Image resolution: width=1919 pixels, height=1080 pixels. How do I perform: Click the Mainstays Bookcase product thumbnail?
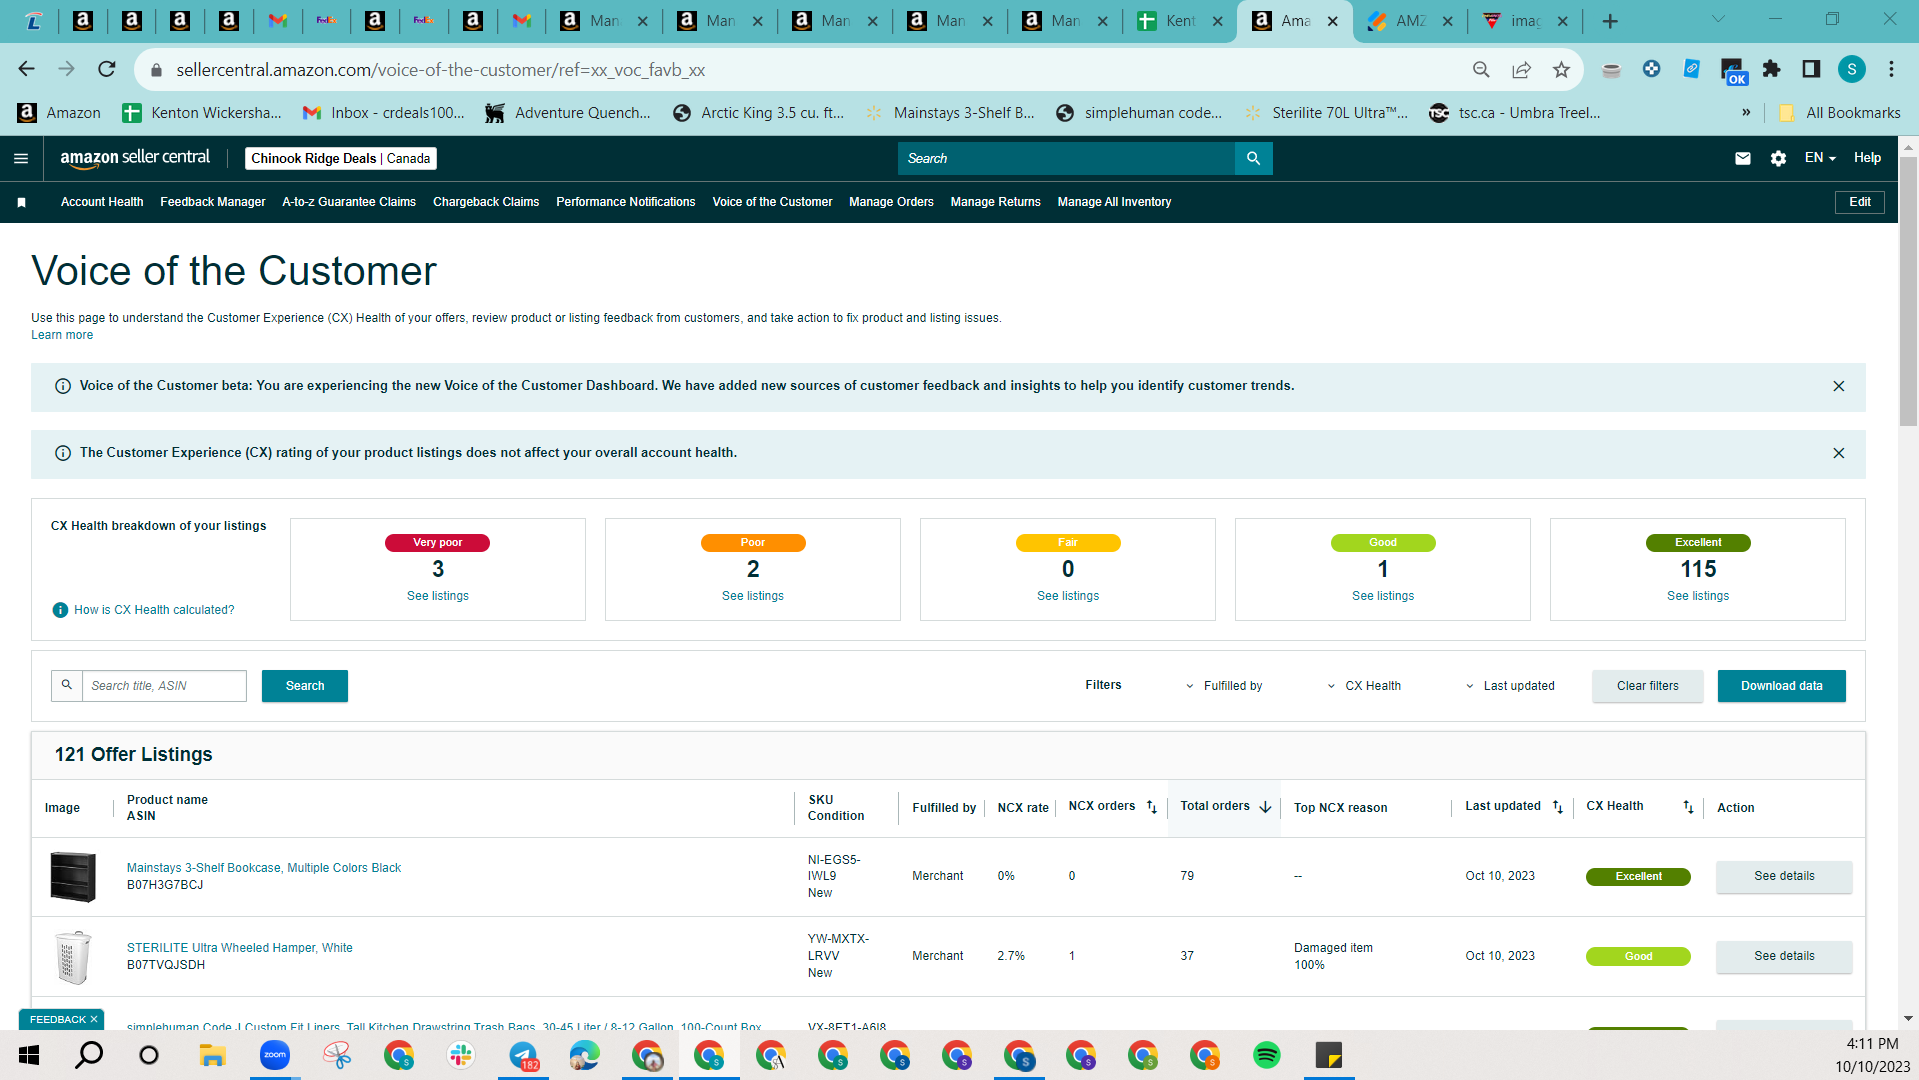click(73, 876)
